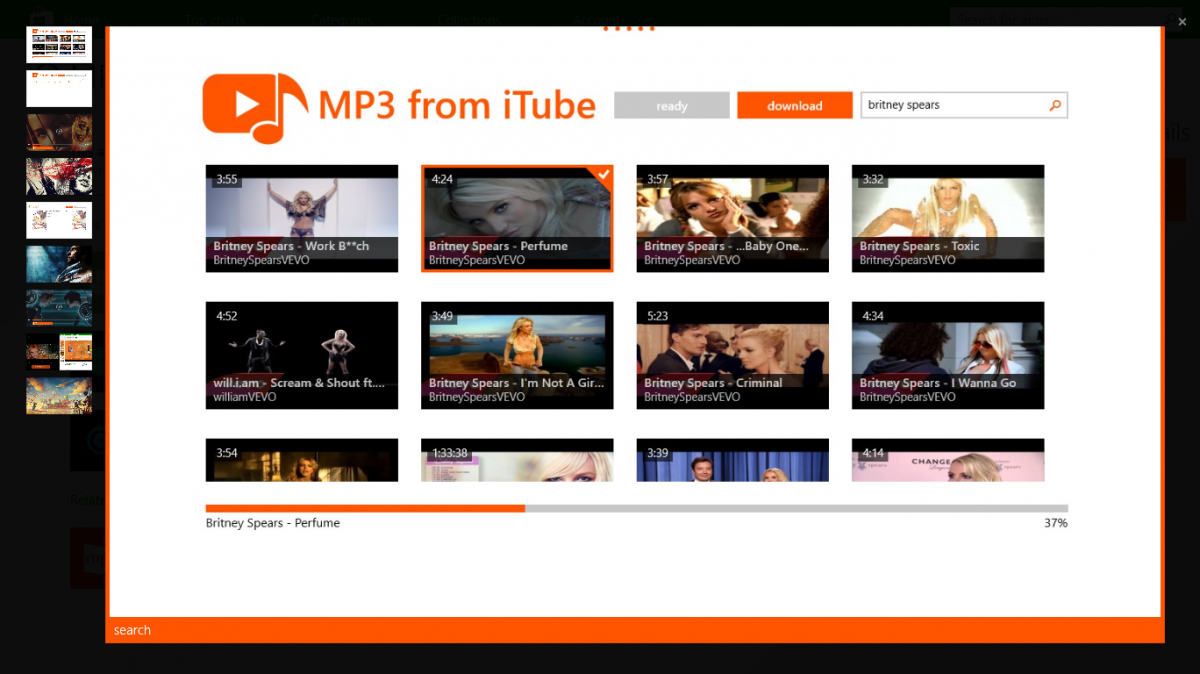Open the strip screenshot showing a video grid
The width and height of the screenshot is (1200, 674).
[x=59, y=44]
